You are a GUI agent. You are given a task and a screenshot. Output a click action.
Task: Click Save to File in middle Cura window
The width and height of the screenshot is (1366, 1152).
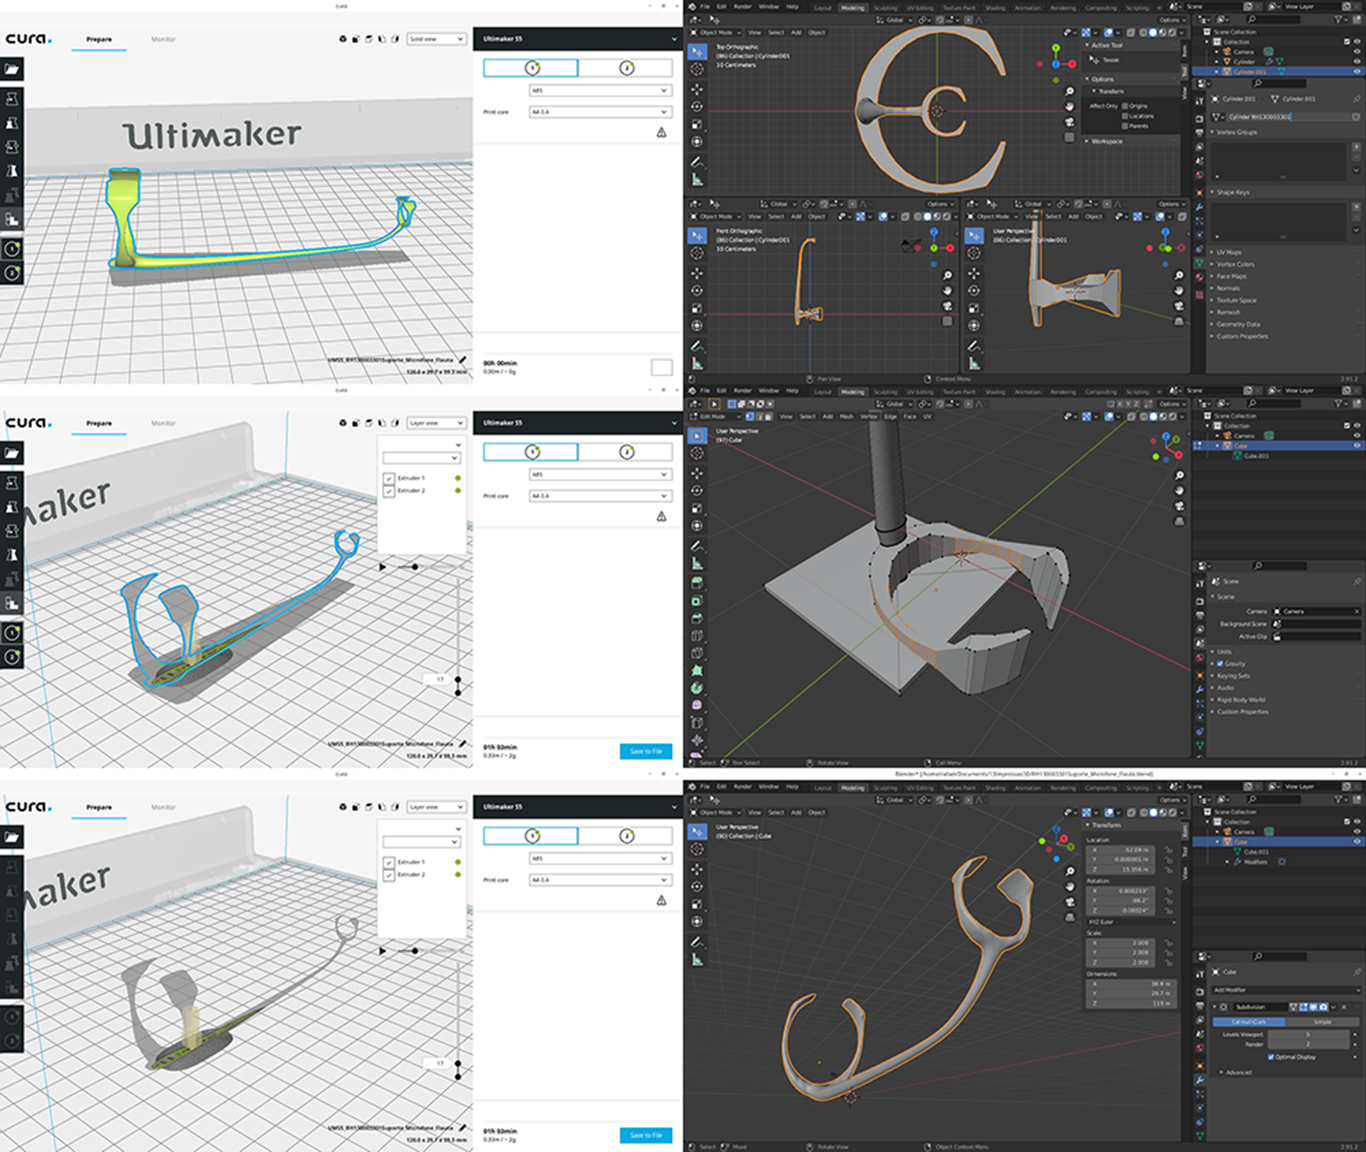(x=646, y=751)
